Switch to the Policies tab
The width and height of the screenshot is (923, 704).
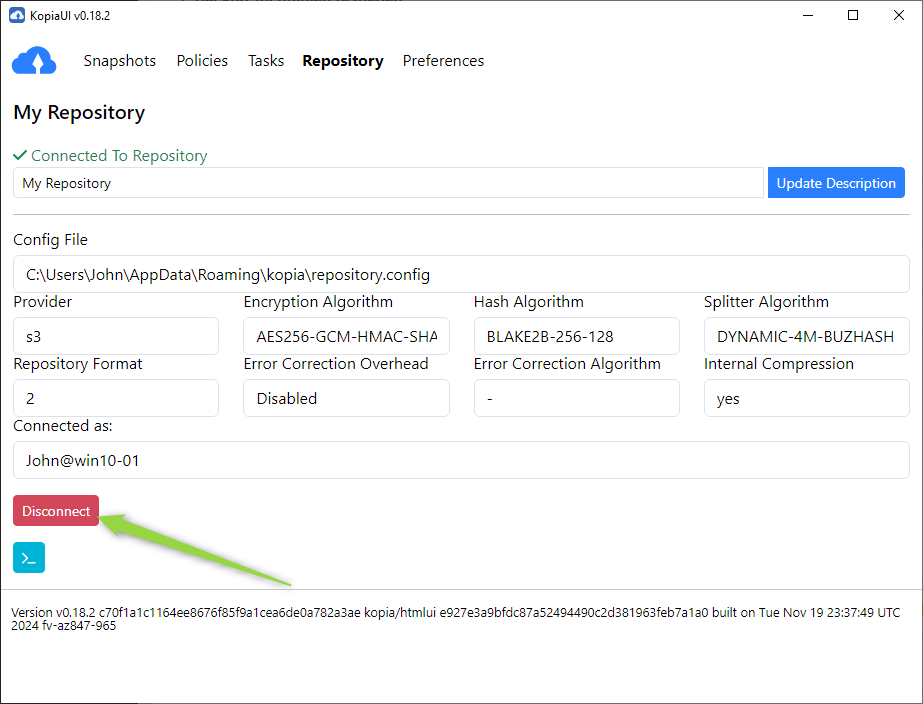click(x=202, y=61)
